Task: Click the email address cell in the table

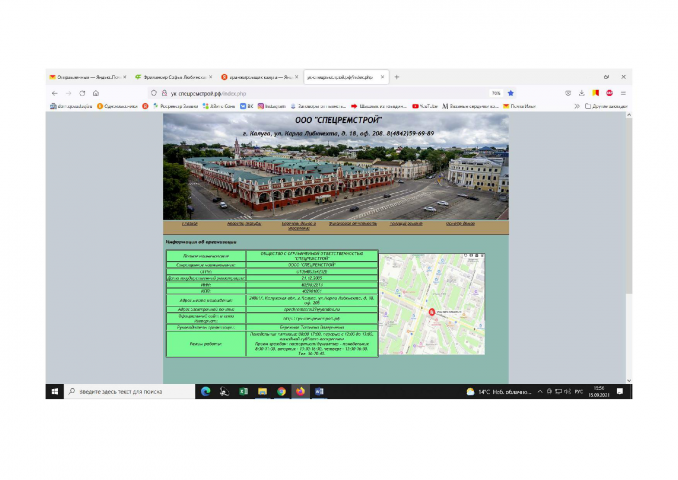Action: 311,309
